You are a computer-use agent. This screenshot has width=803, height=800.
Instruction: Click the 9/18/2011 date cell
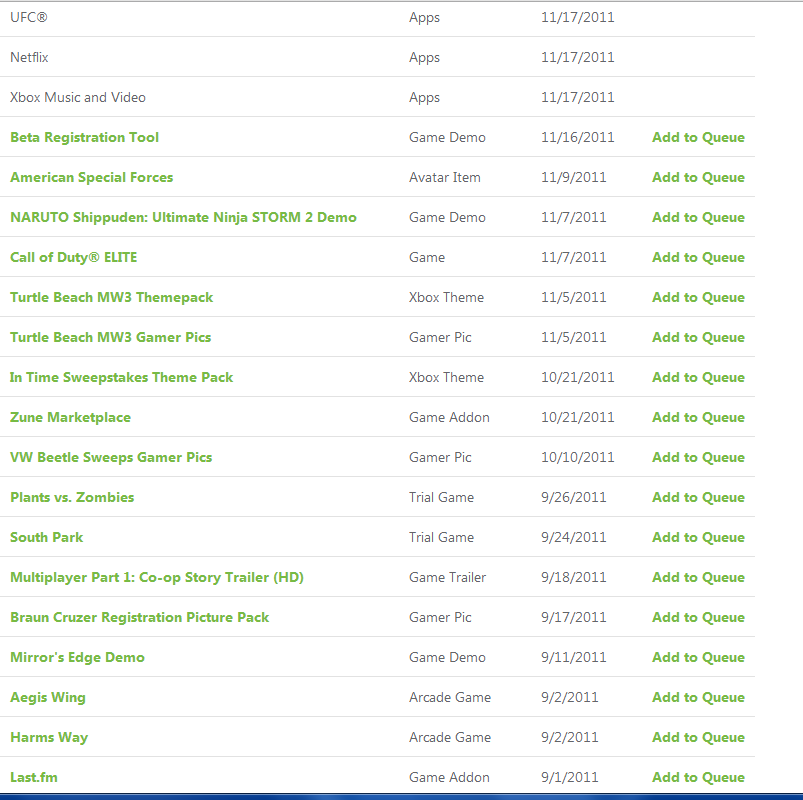click(574, 577)
